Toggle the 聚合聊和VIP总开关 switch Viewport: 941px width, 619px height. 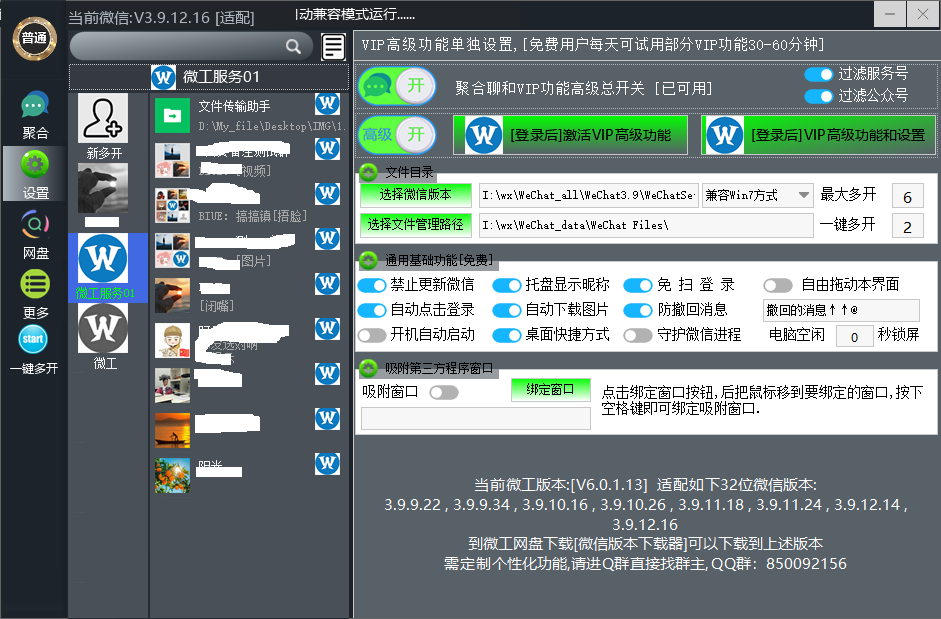(397, 86)
